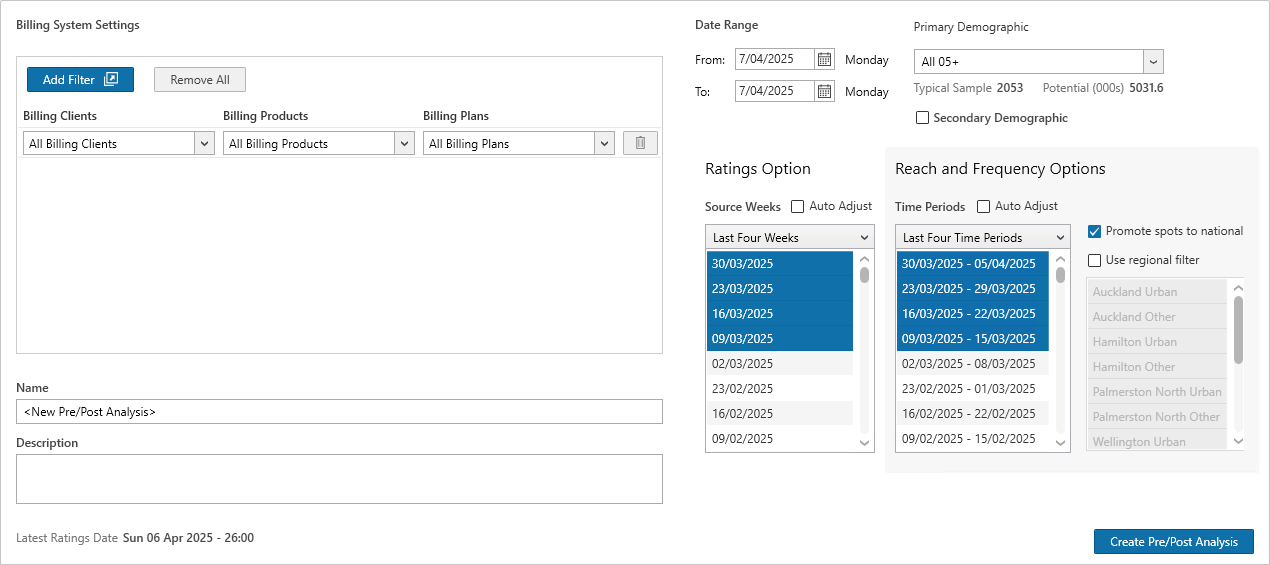Image resolution: width=1270 pixels, height=565 pixels.
Task: Select source week 16/03/2025
Action: pyautogui.click(x=780, y=314)
